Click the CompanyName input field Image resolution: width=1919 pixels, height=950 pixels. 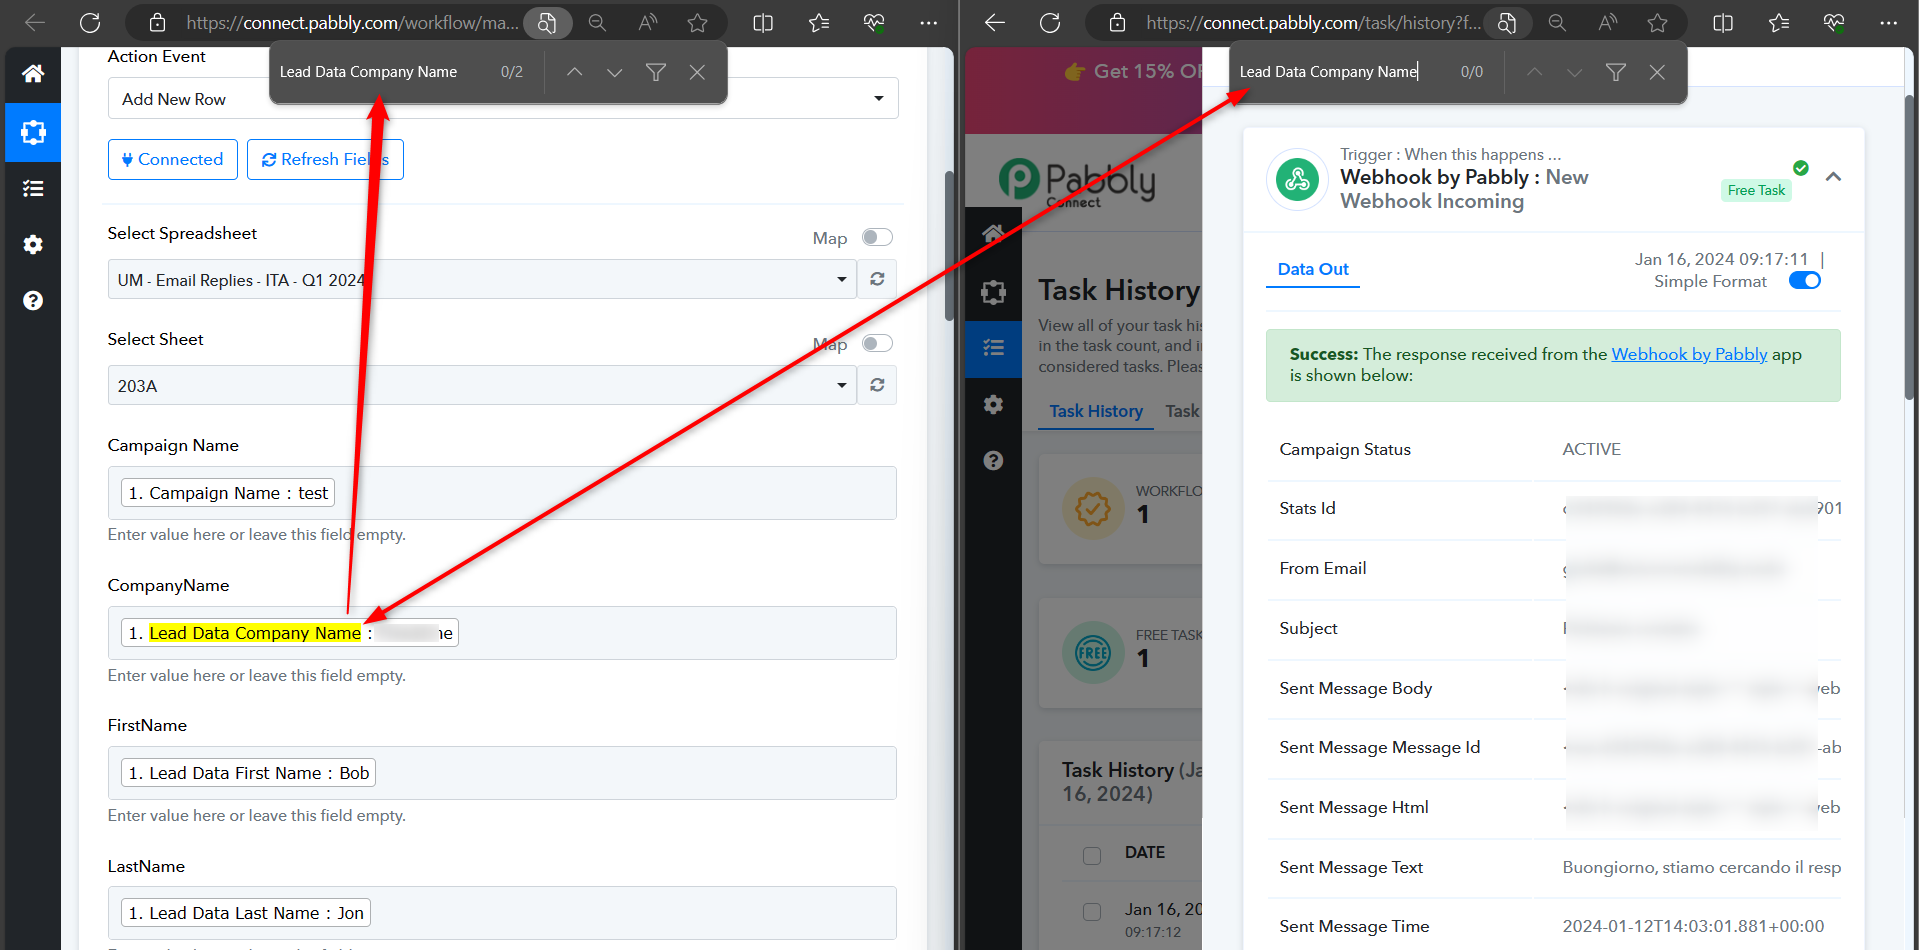(x=502, y=633)
